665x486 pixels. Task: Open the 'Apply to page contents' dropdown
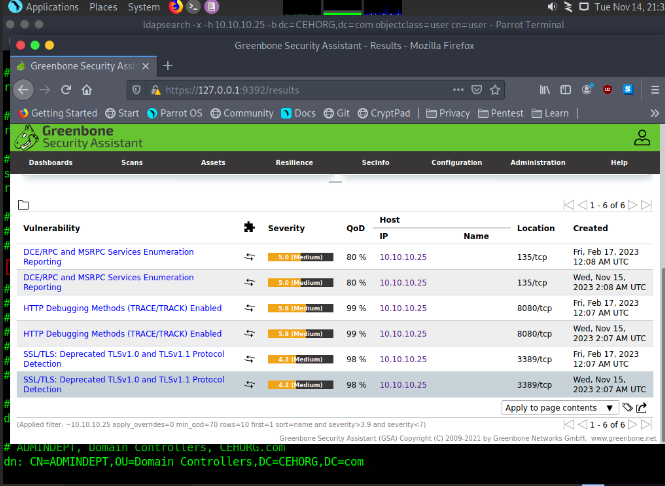560,408
